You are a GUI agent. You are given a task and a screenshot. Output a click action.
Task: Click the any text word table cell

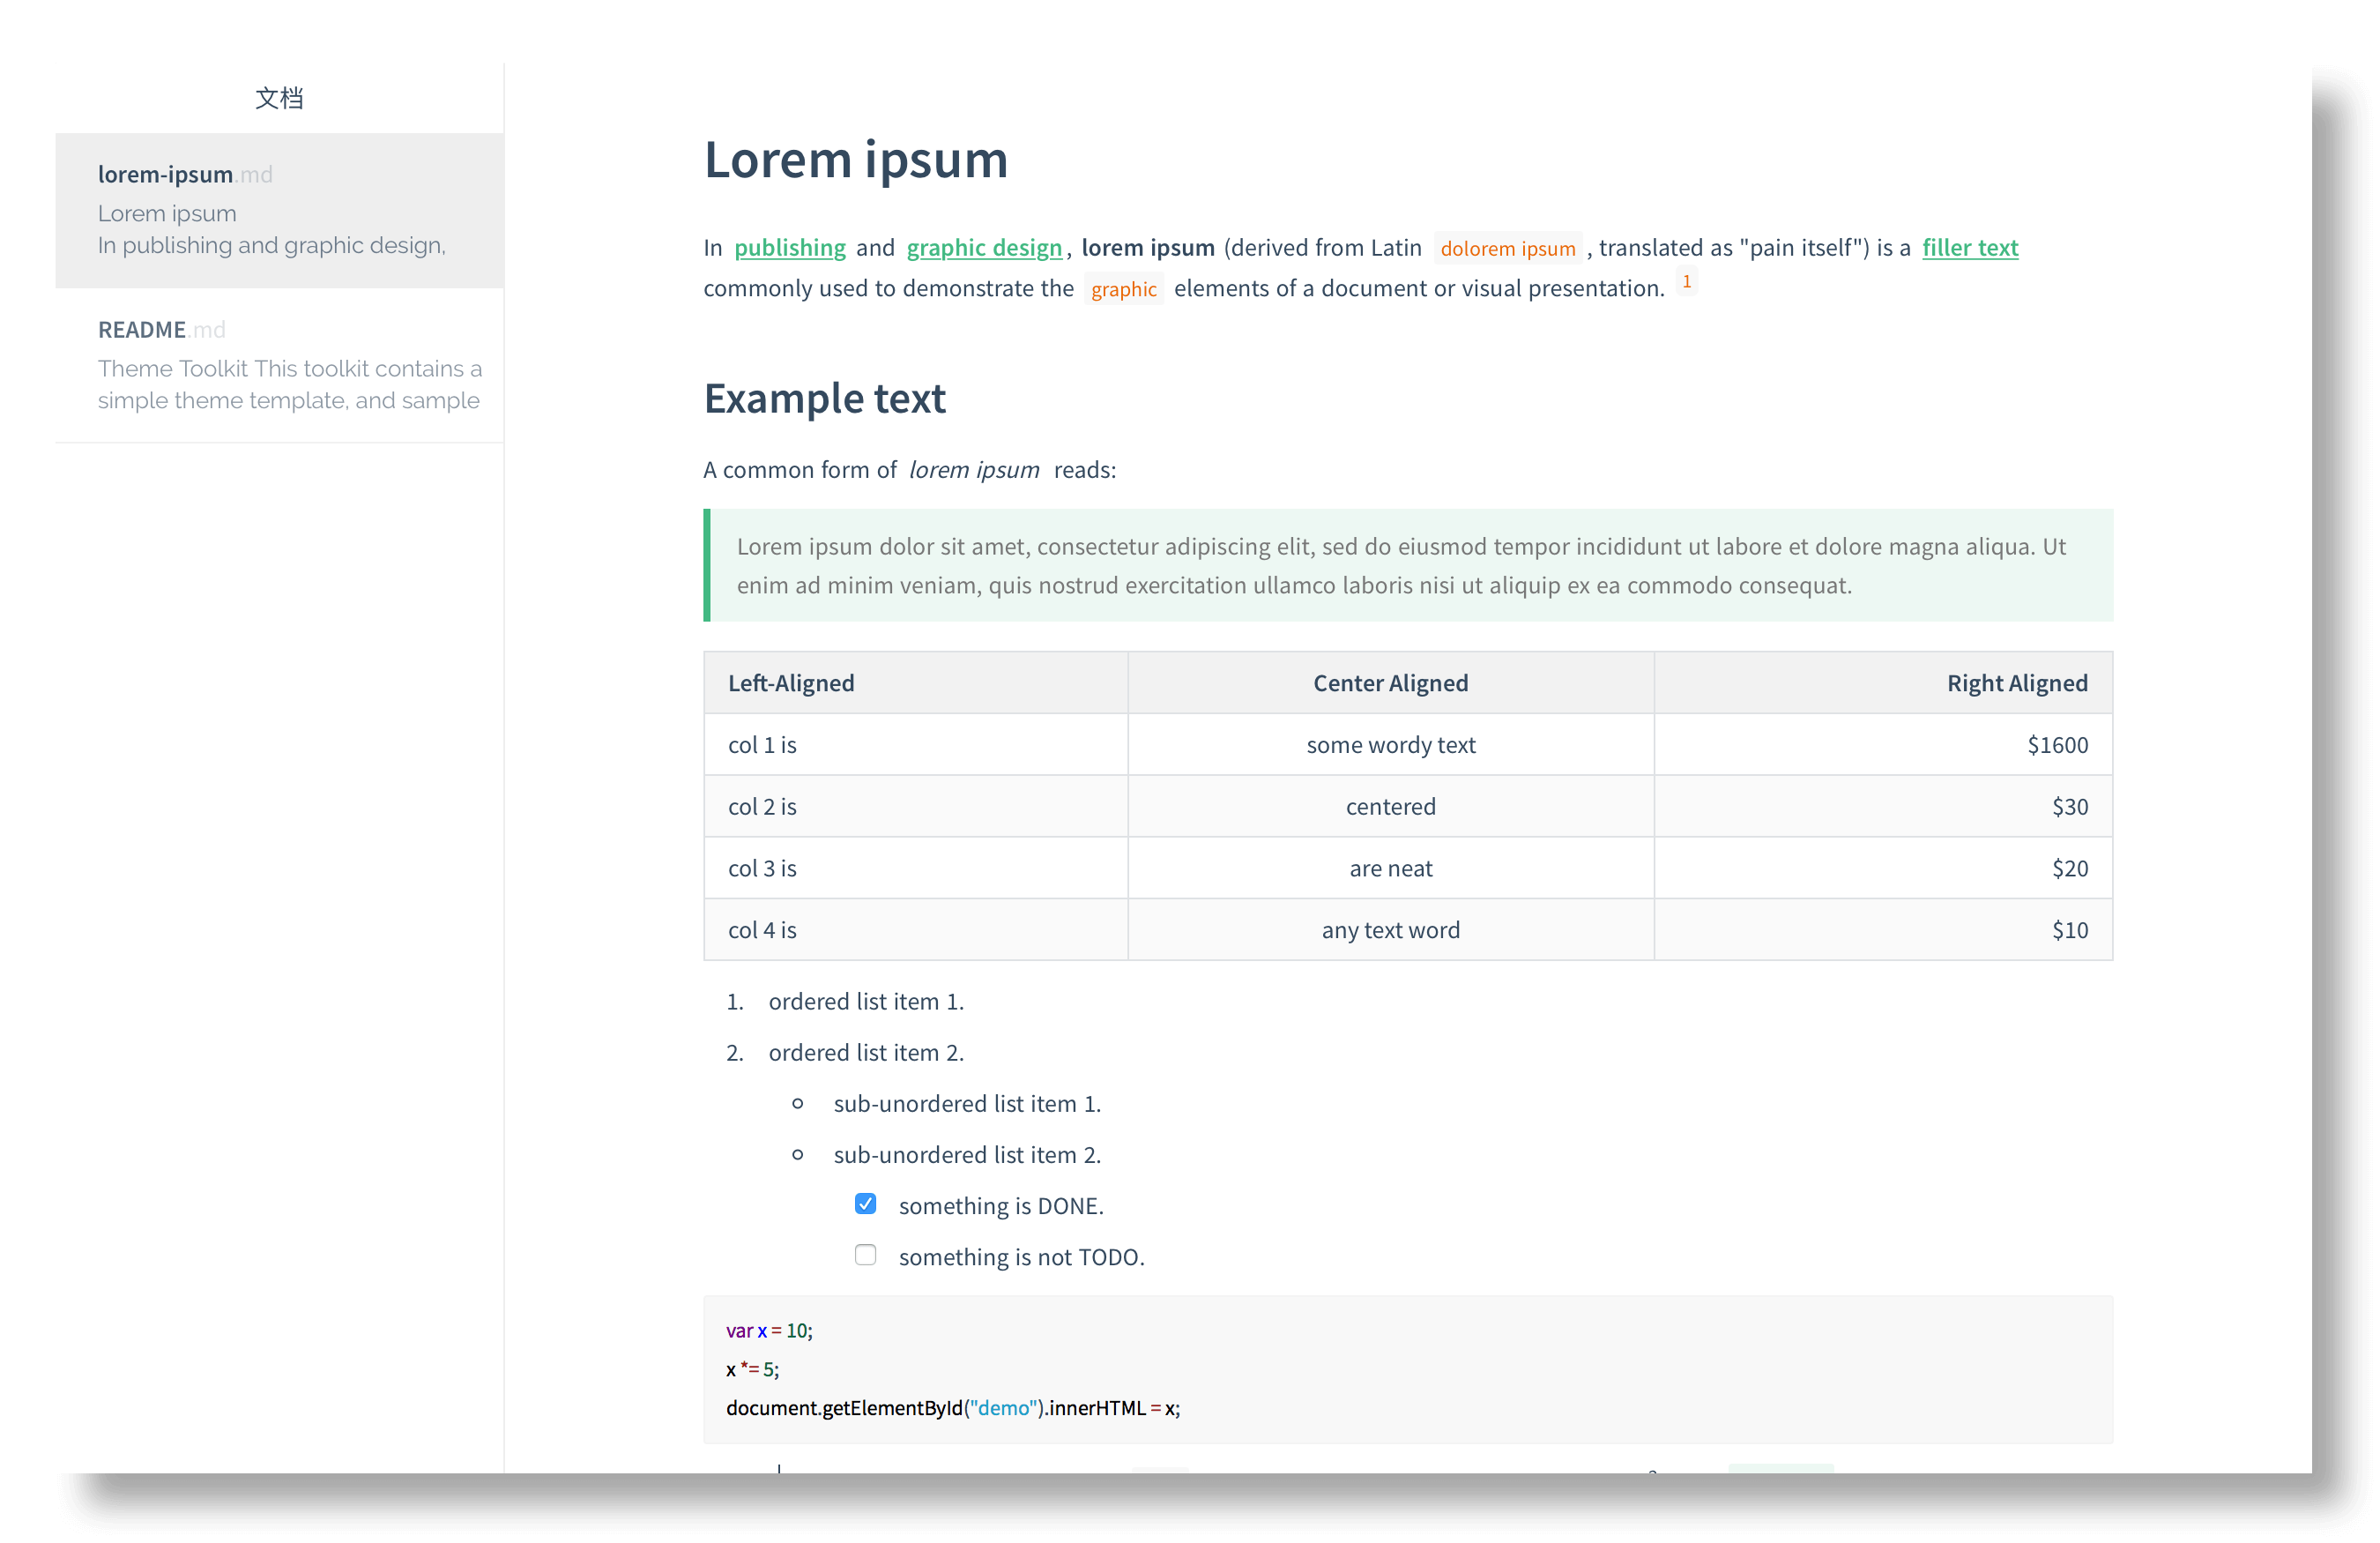[1390, 930]
